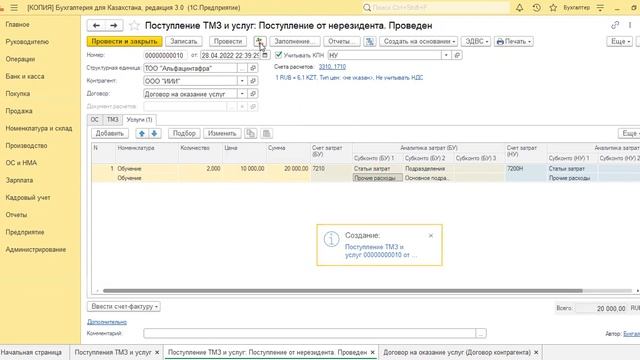This screenshot has height=360, width=640.
Task: Expand the Контрагент dropdown arrow
Action: coord(242,81)
